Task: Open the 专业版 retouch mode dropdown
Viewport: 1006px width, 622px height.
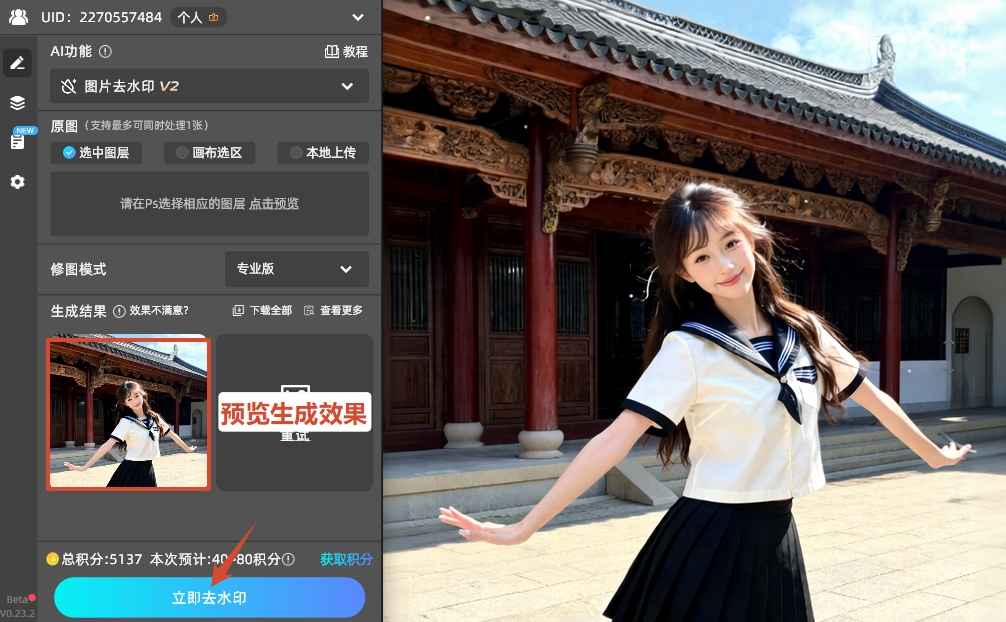Action: [296, 269]
